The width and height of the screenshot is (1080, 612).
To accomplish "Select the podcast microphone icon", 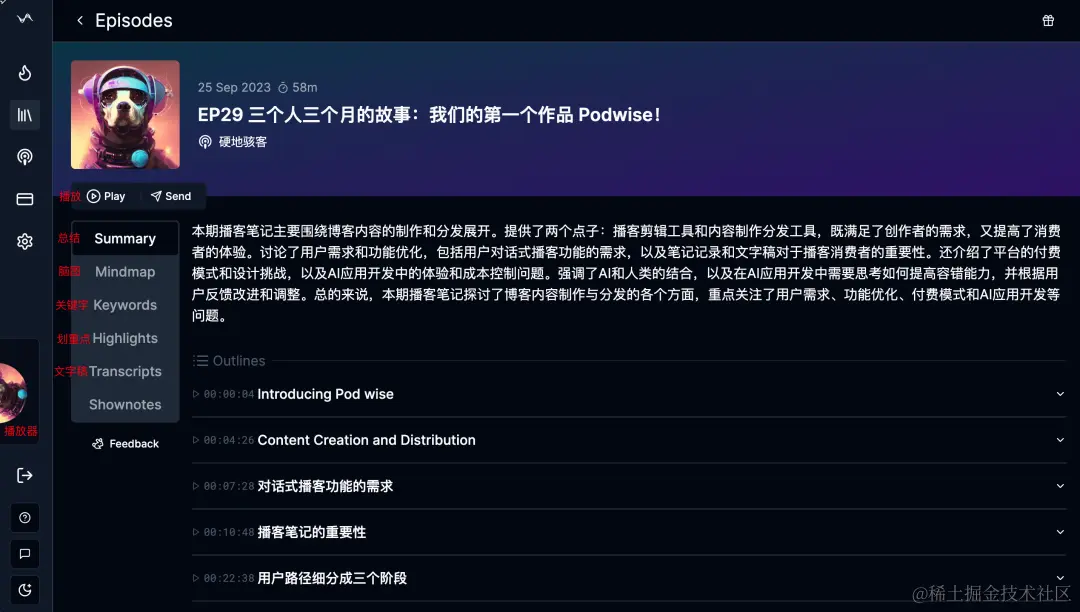I will point(24,157).
